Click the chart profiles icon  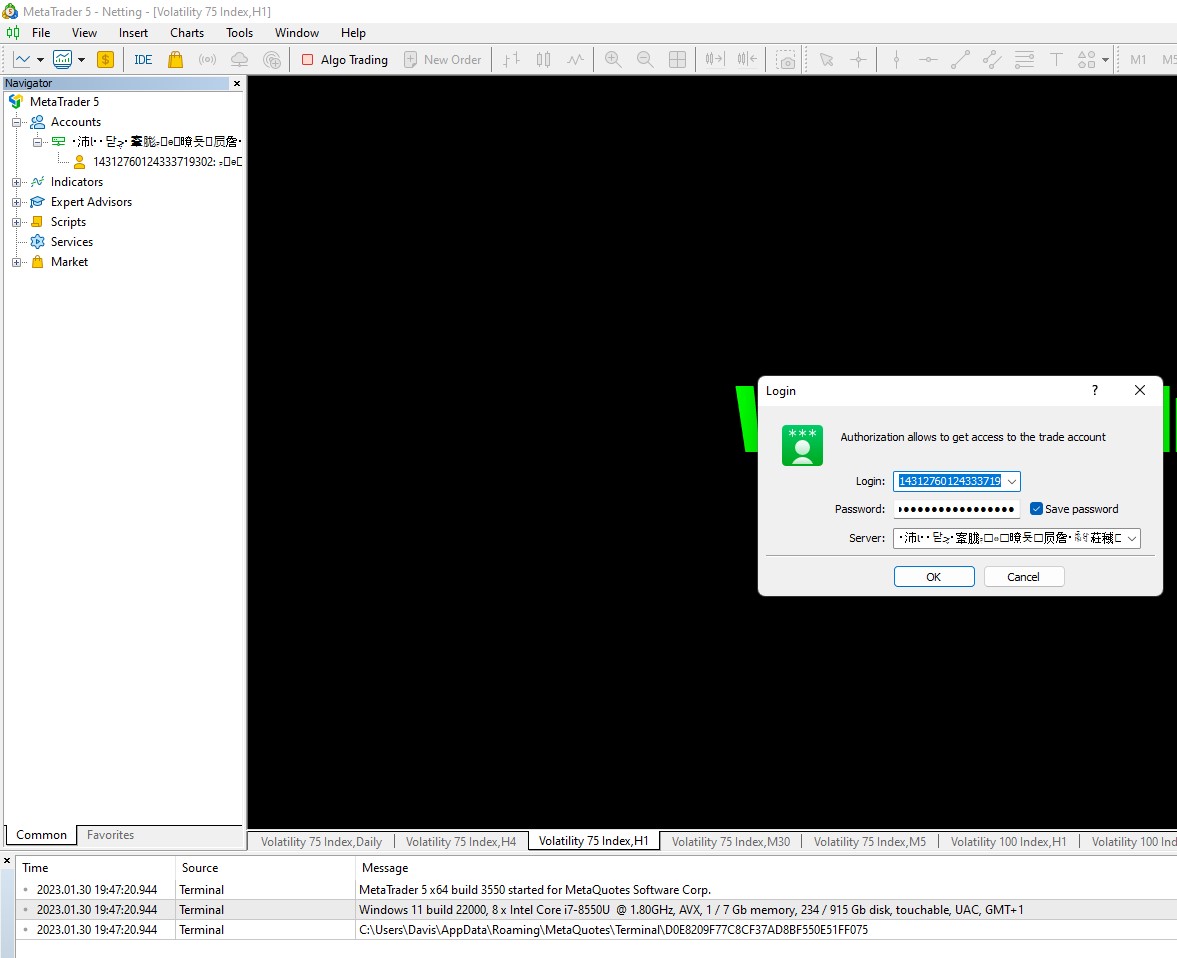pyautogui.click(x=62, y=59)
